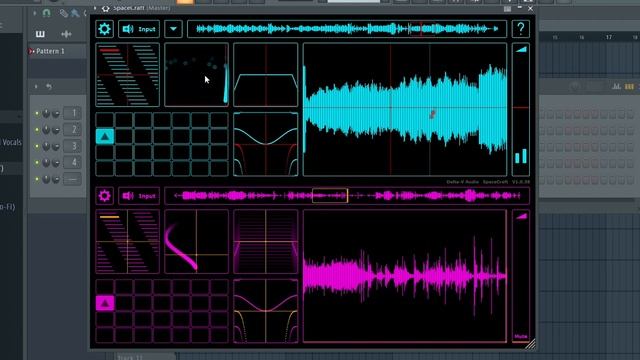Click the cyan filter shape panel
The width and height of the screenshot is (640, 360).
(266, 75)
